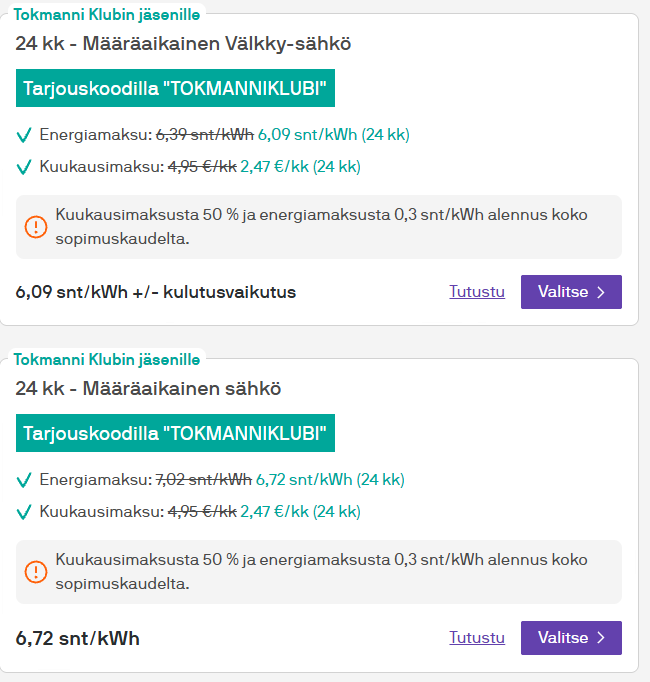The image size is (650, 682).
Task: Click Energiamaksu checkmark in Välkky-sähkö card
Action: click(25, 135)
